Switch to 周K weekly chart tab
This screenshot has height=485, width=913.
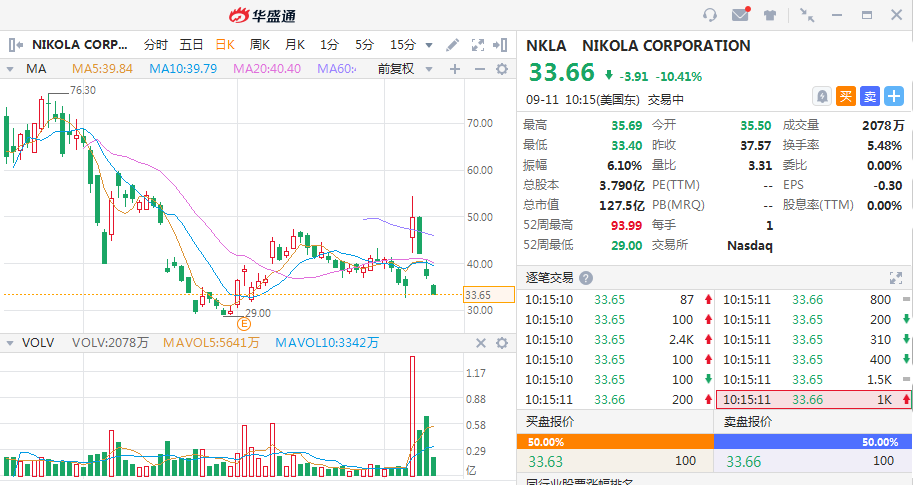260,45
